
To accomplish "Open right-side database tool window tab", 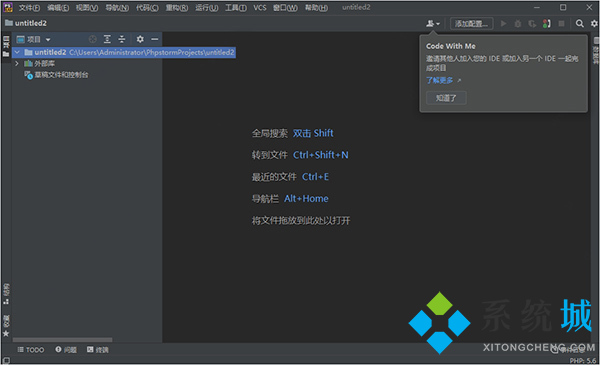I will click(596, 50).
